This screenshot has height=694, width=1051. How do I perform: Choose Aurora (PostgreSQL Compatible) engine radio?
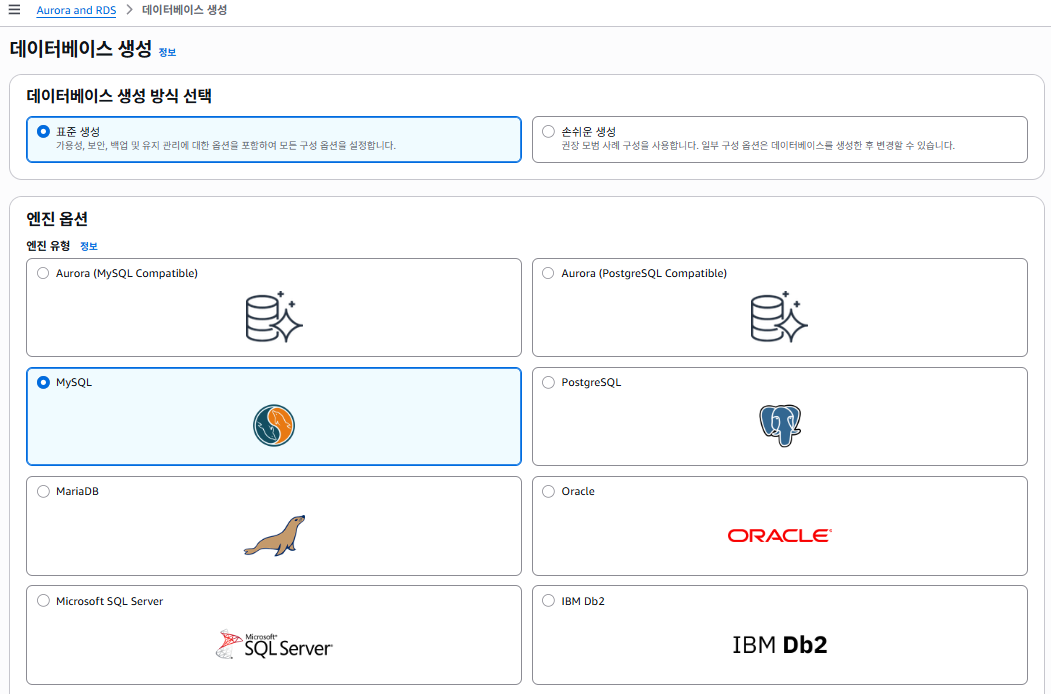548,273
